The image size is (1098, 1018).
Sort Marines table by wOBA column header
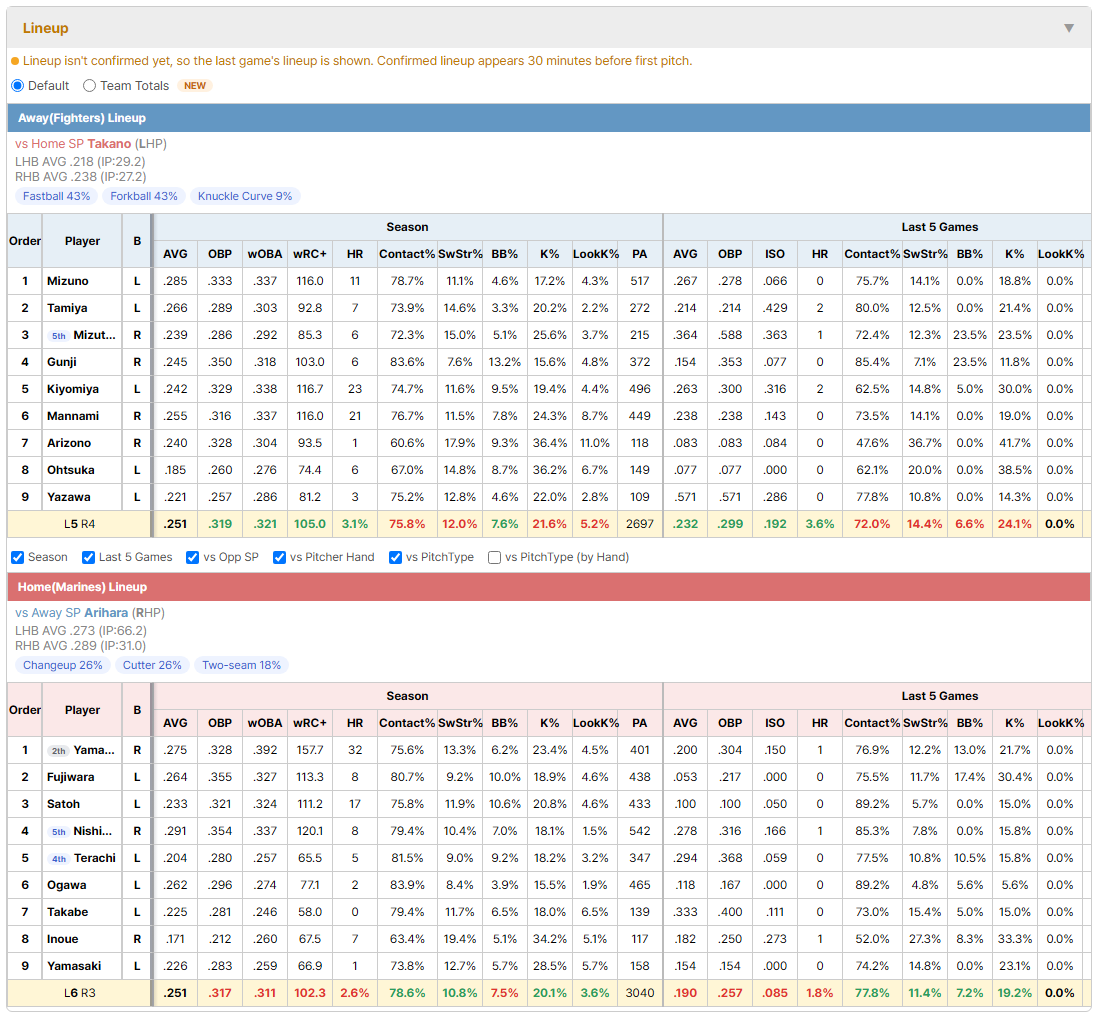coord(265,723)
